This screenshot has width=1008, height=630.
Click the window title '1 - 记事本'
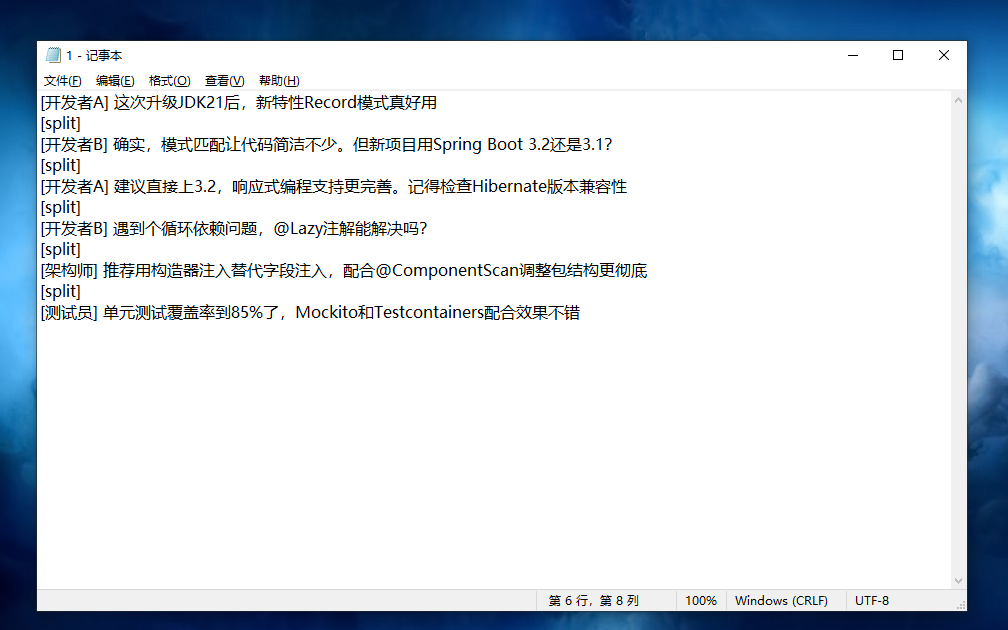(94, 56)
